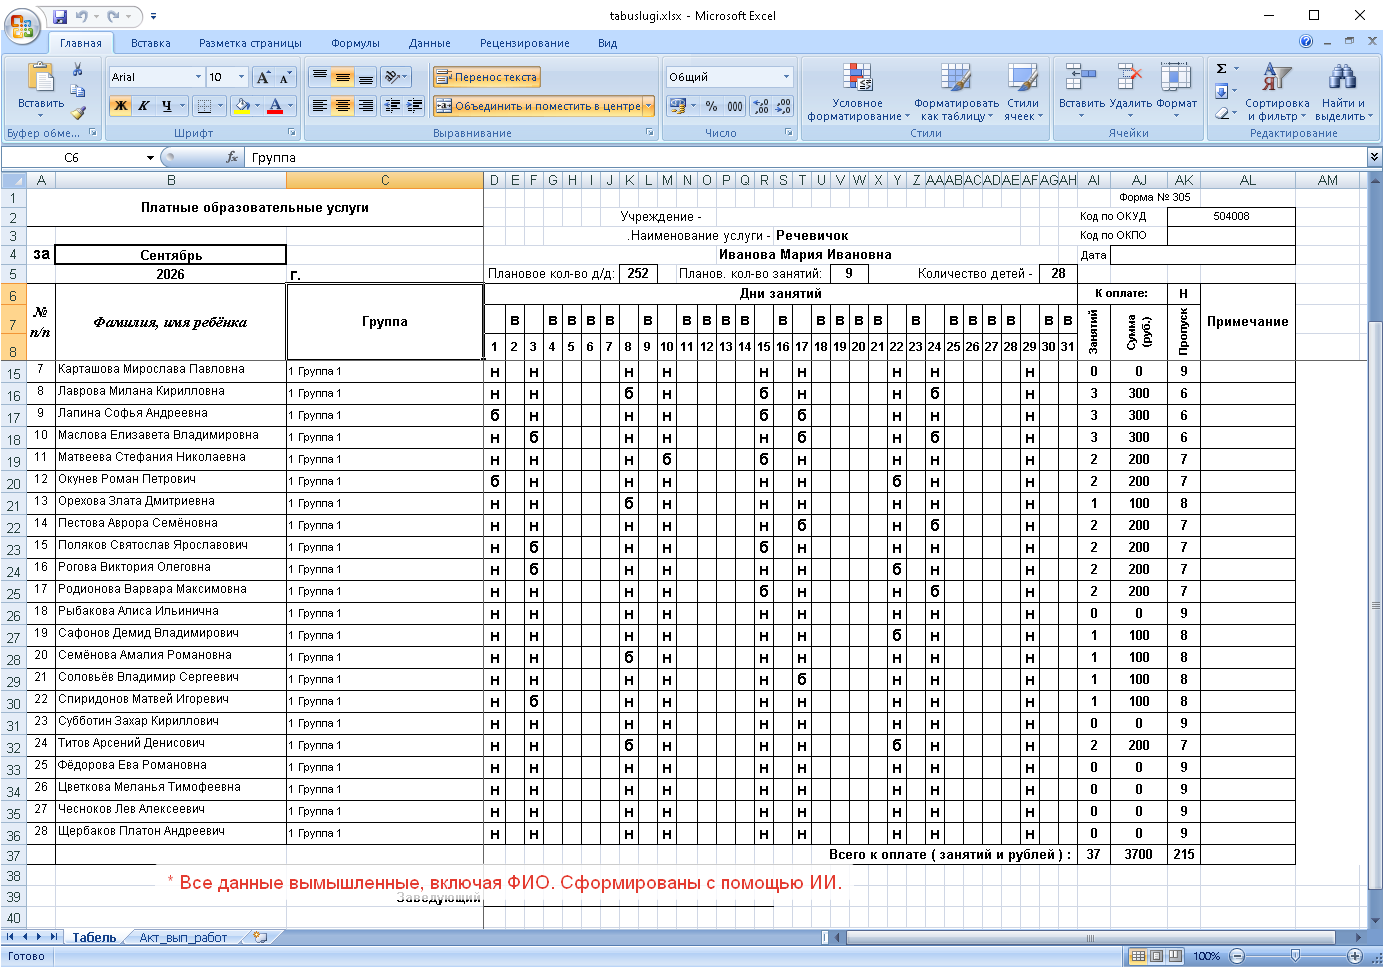Open the font size dropdown showing 10
This screenshot has height=968, width=1384.
tap(241, 77)
